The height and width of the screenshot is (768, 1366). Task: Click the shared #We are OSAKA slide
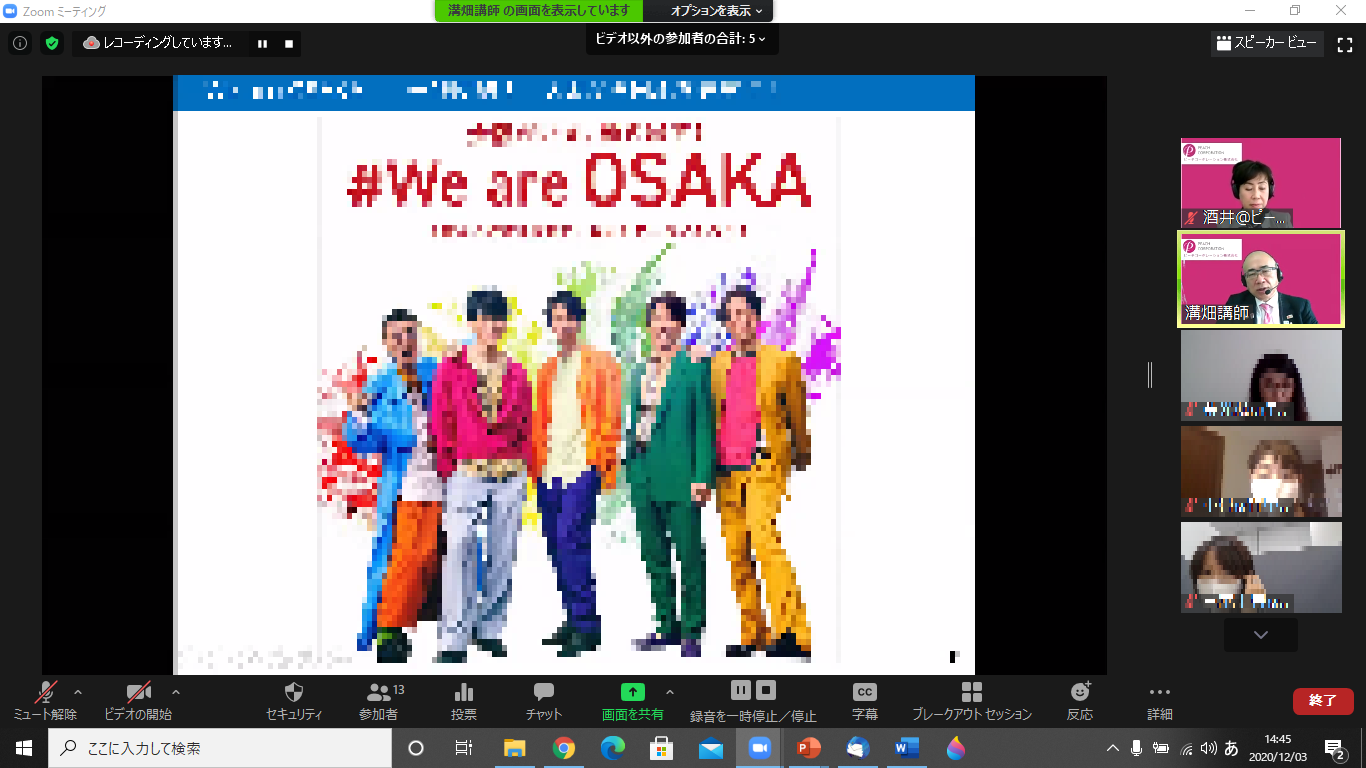pos(574,375)
